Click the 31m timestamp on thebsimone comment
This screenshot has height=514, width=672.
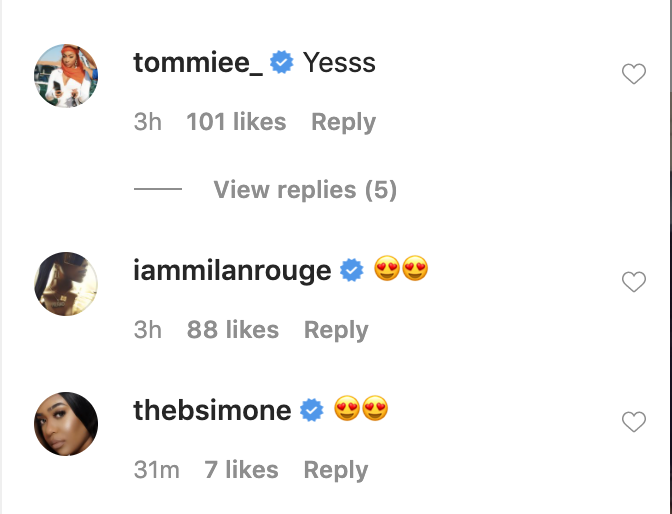click(x=157, y=470)
